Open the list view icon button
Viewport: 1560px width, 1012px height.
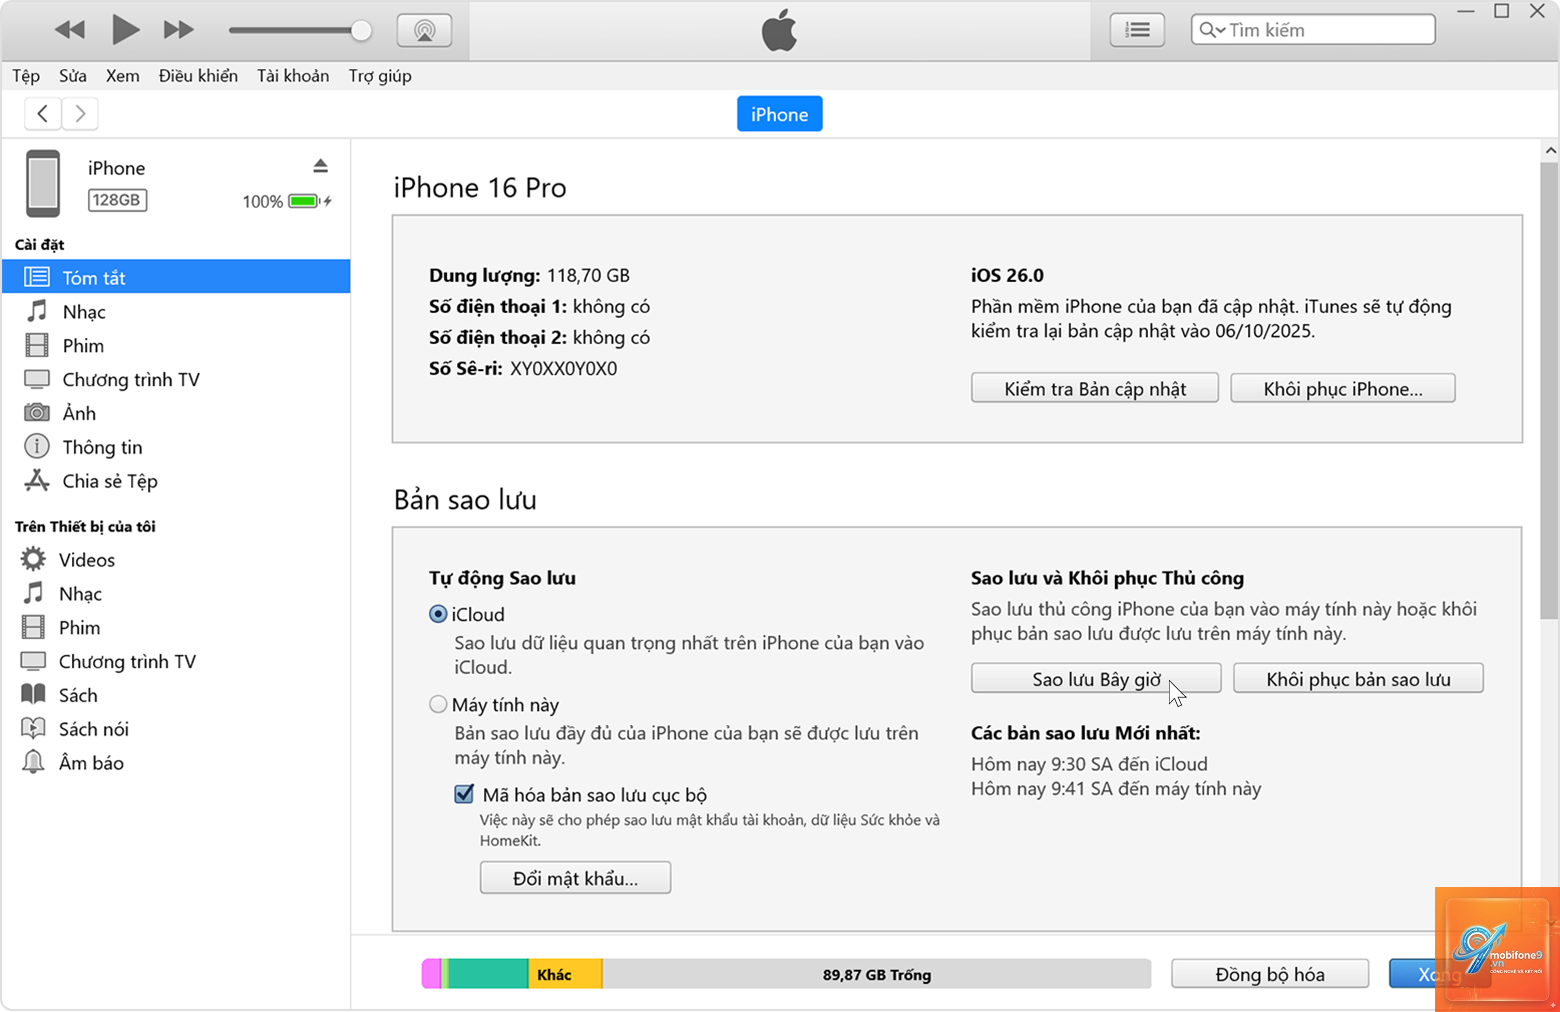point(1137,30)
